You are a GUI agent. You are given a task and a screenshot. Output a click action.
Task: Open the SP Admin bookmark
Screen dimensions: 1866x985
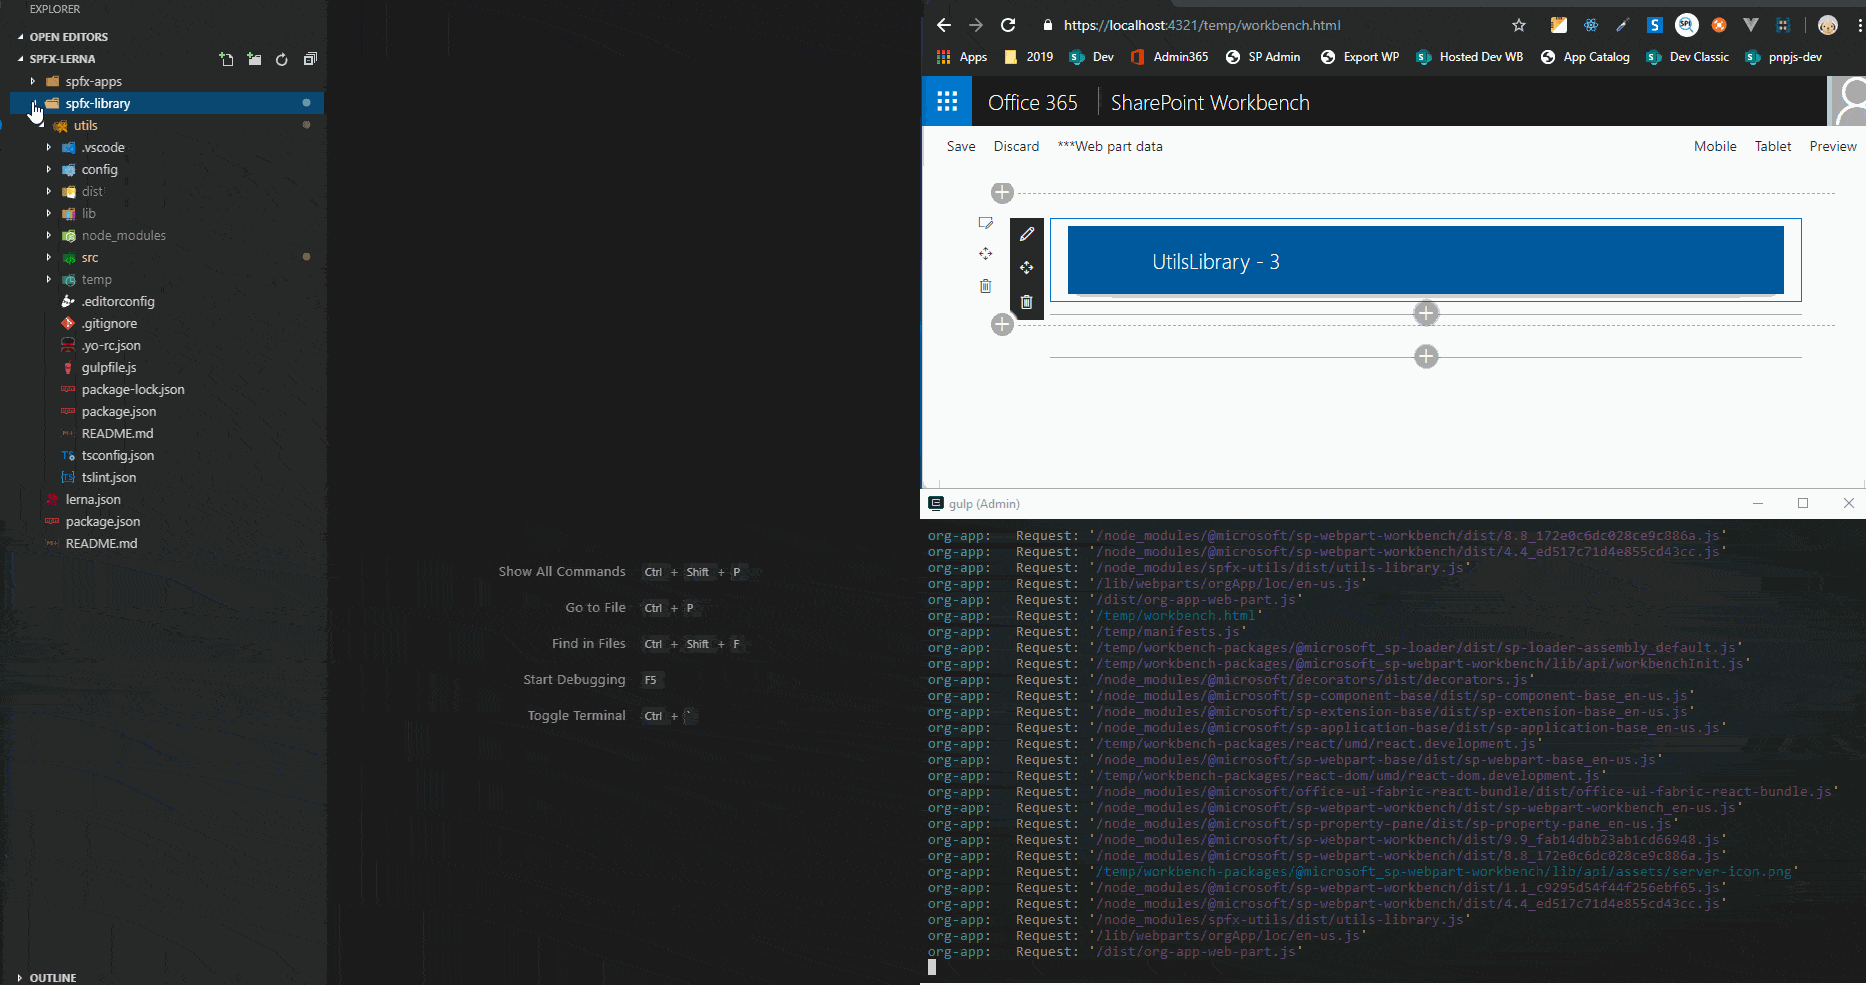(x=1263, y=57)
